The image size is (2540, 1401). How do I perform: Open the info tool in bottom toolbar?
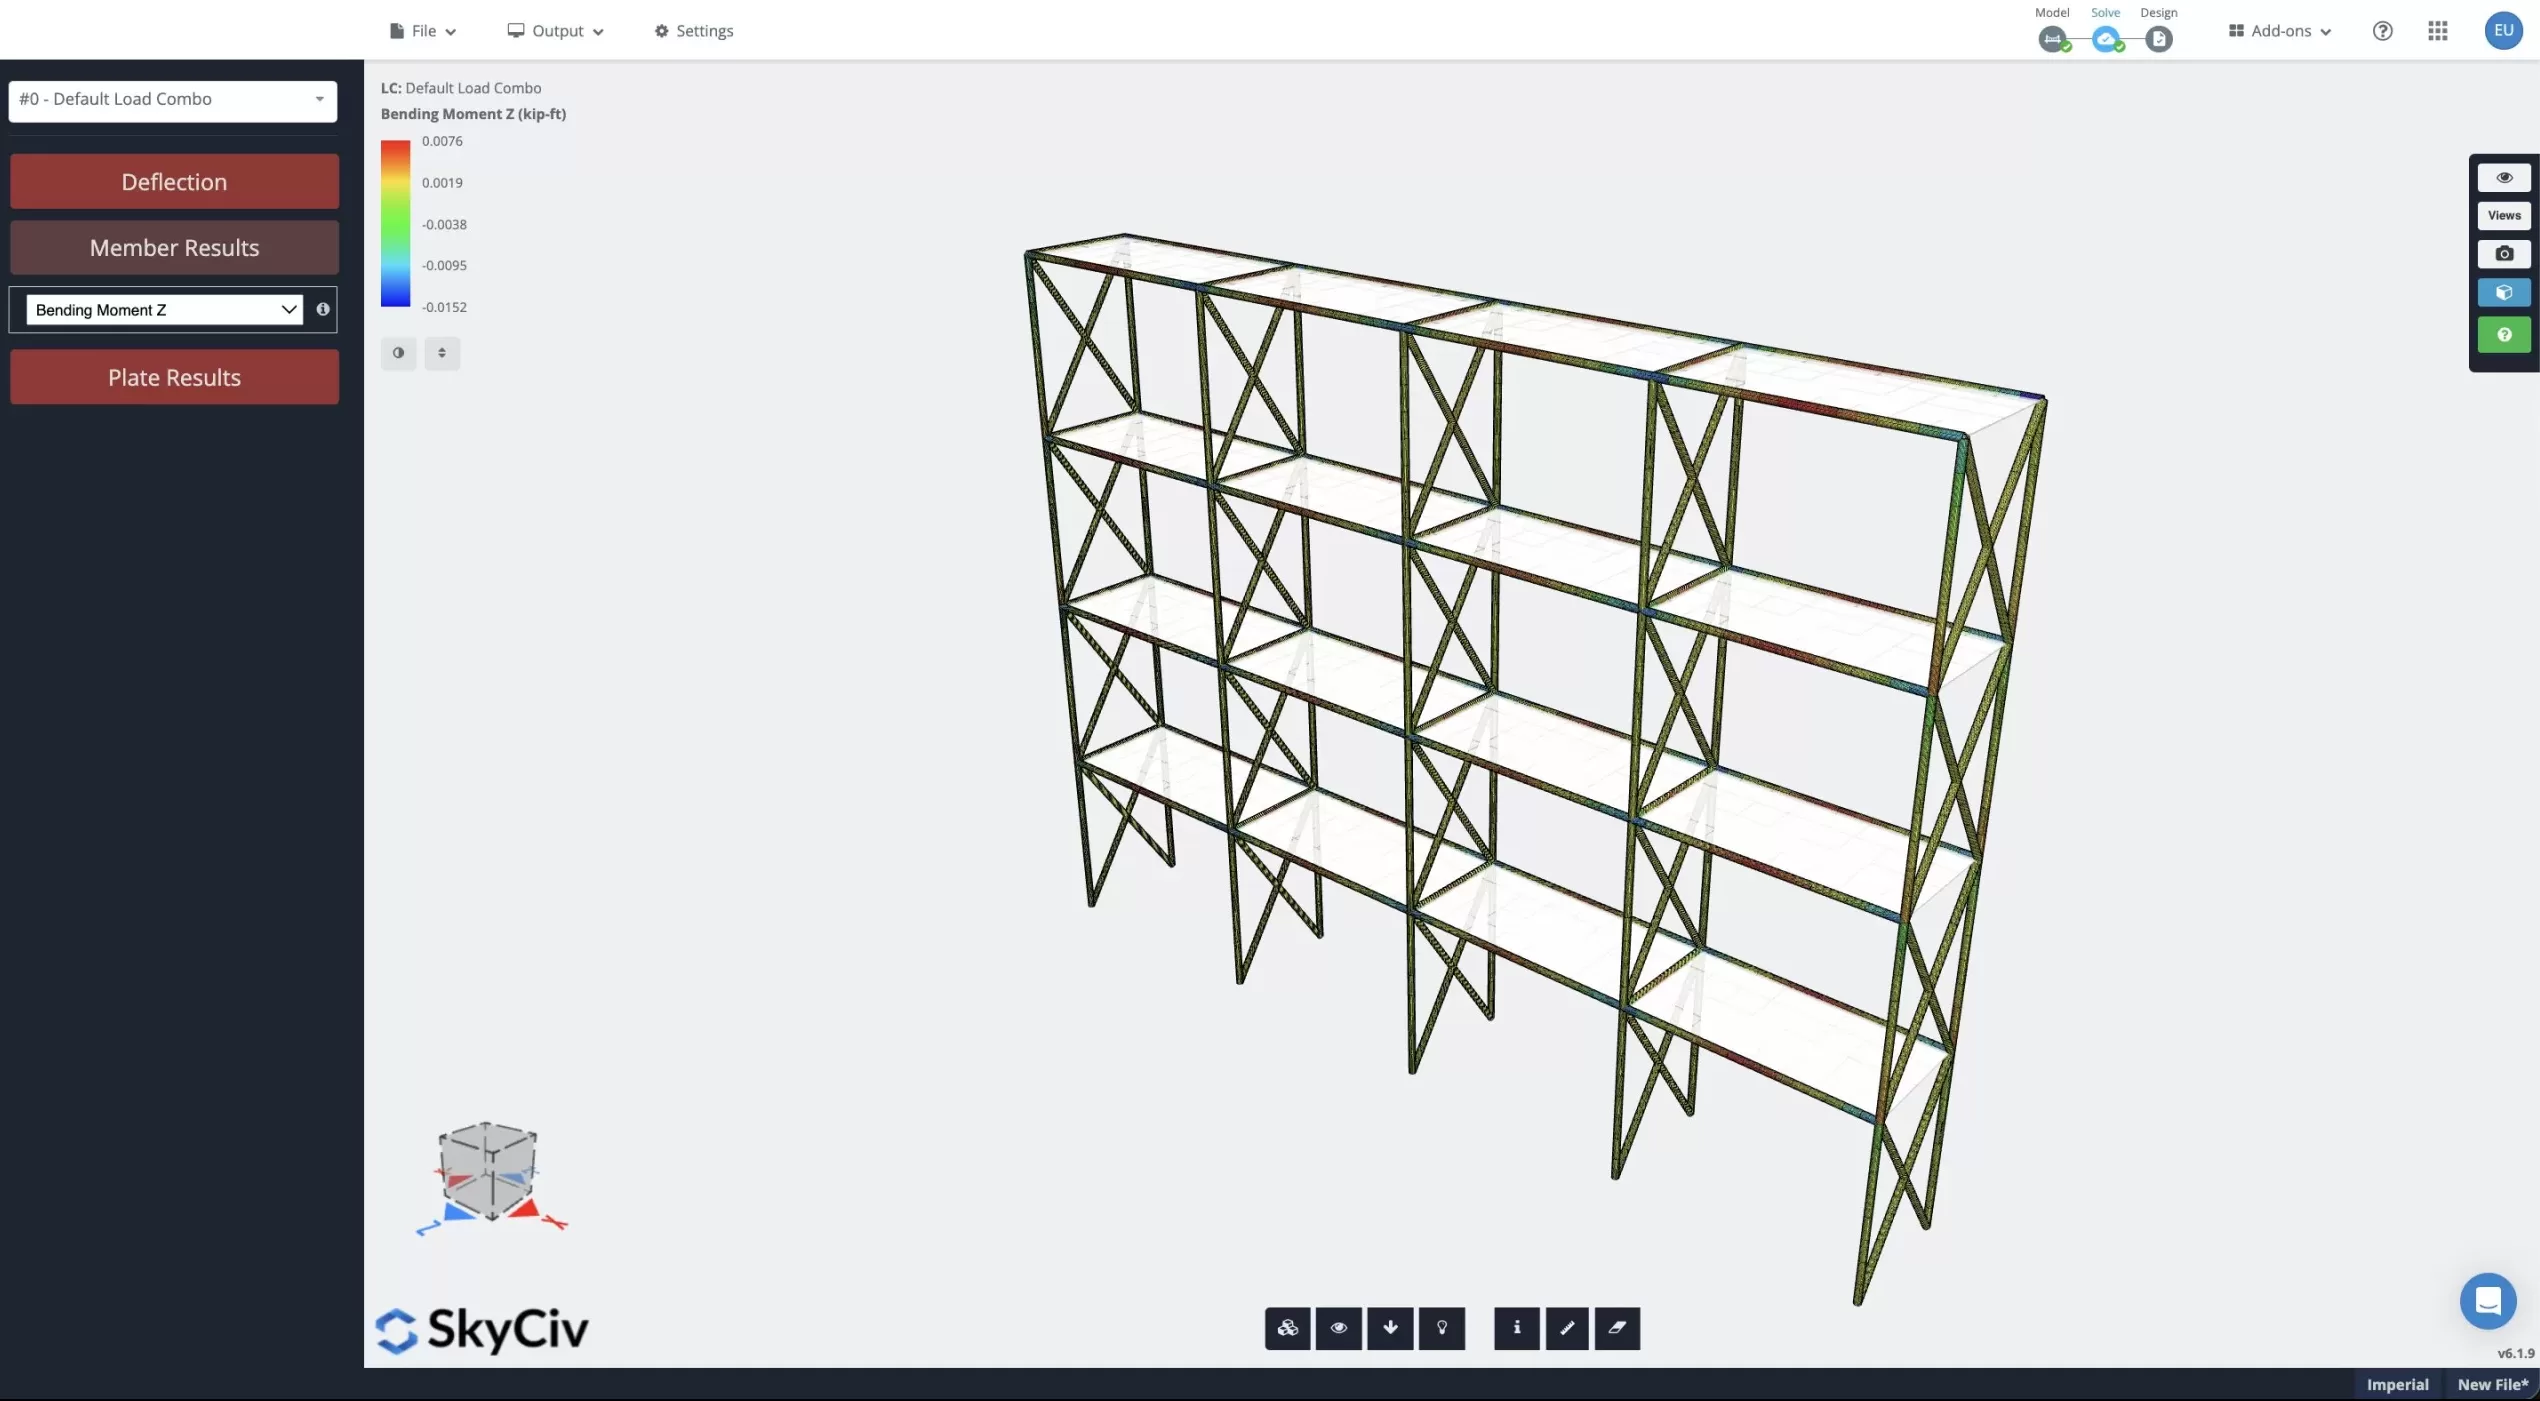point(1516,1329)
